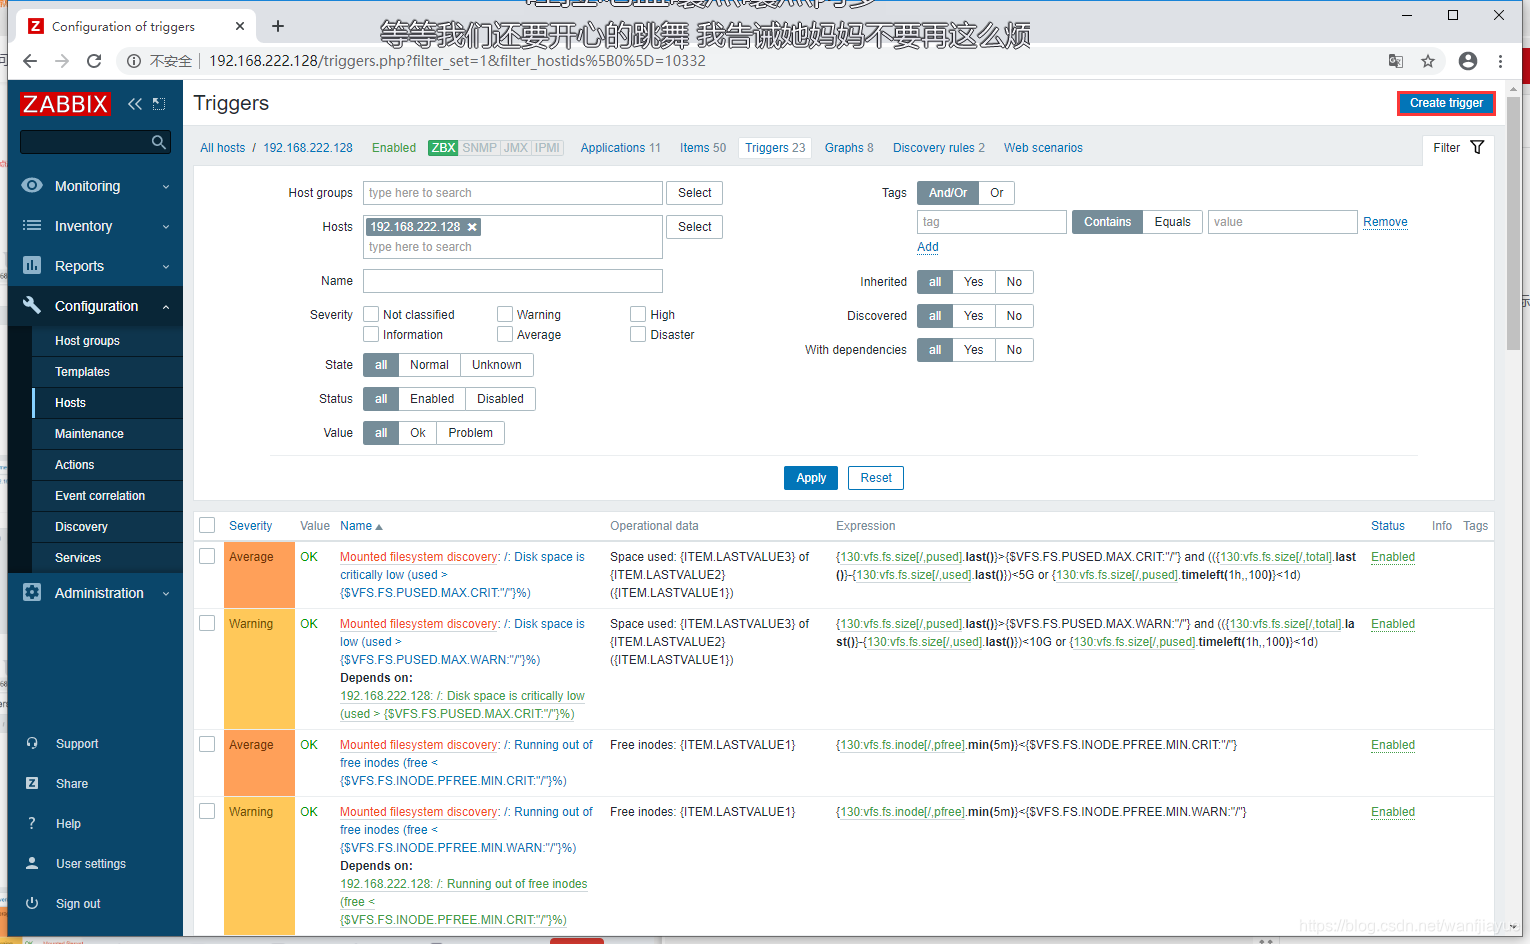The width and height of the screenshot is (1530, 944).
Task: Open the Graphs 8 tab
Action: pyautogui.click(x=849, y=148)
